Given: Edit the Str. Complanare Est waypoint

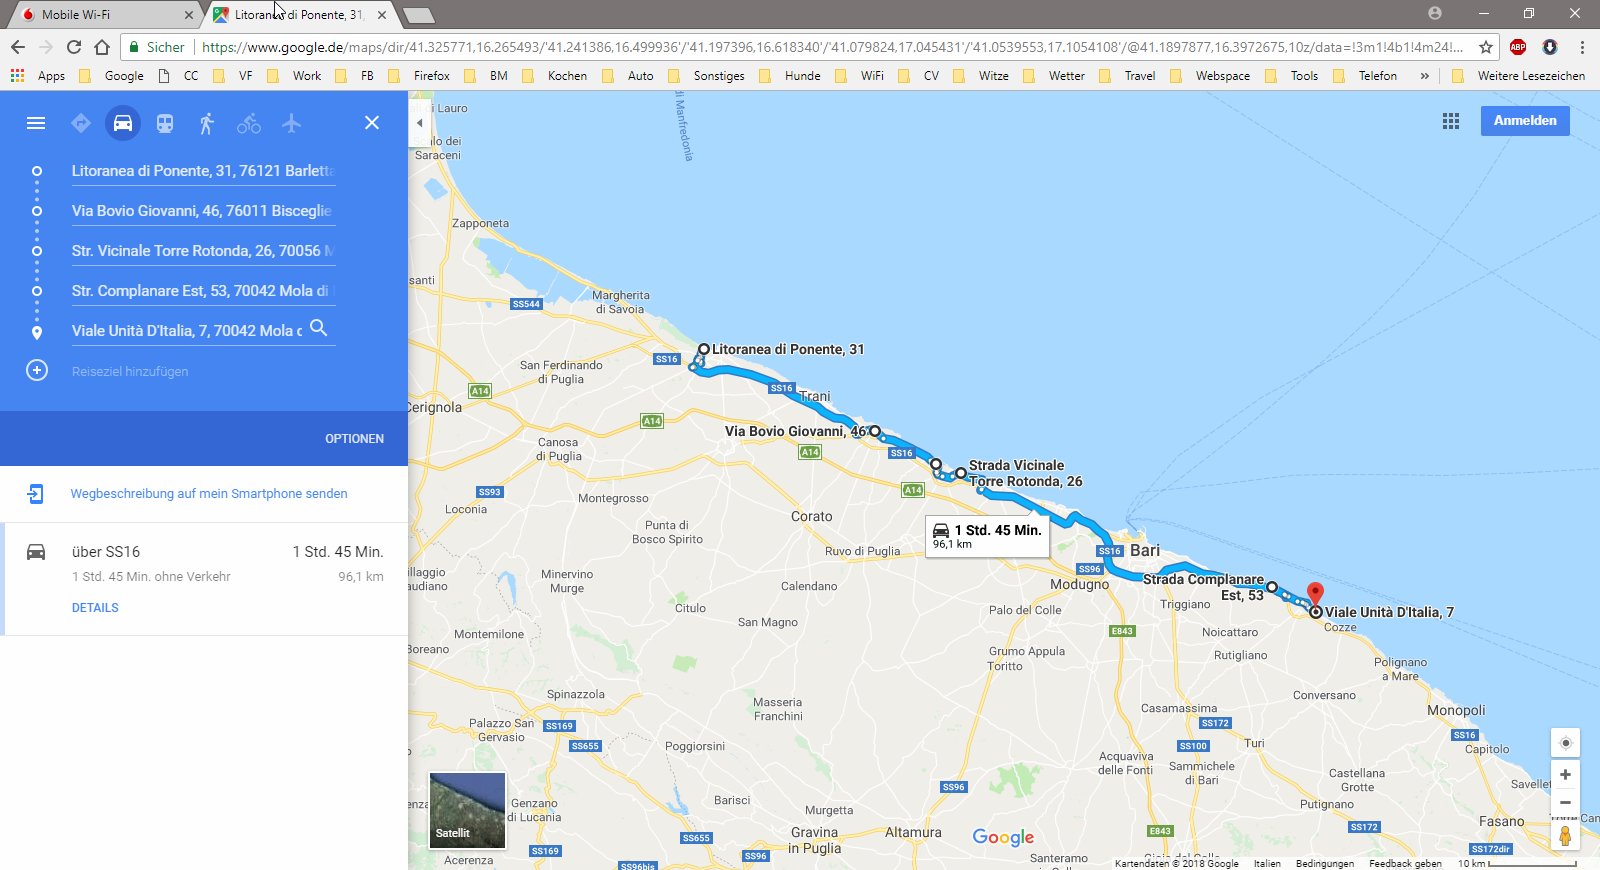Looking at the screenshot, I should pos(203,291).
